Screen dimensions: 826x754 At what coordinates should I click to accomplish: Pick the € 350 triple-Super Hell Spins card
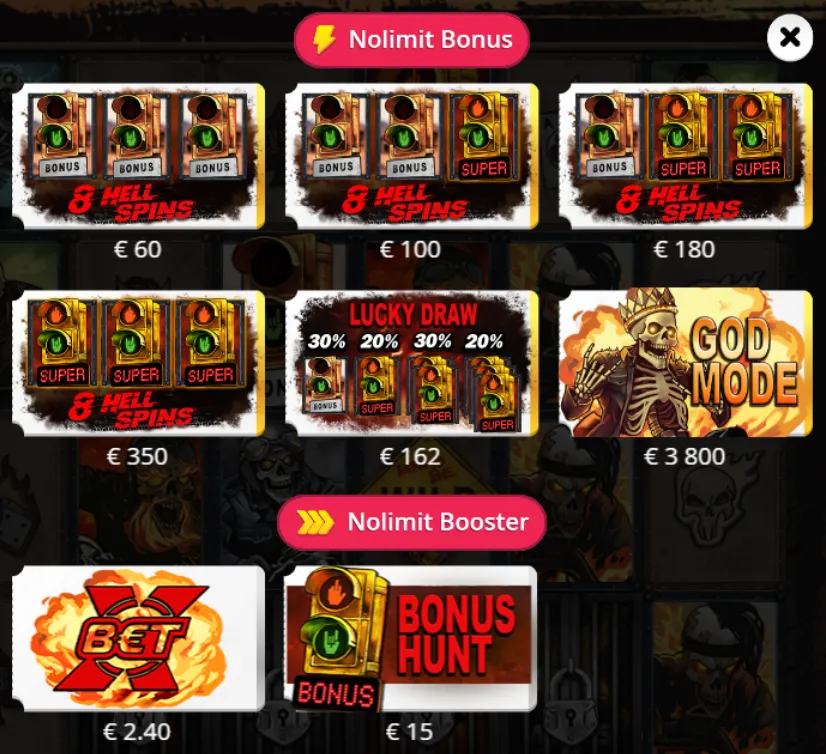(138, 363)
